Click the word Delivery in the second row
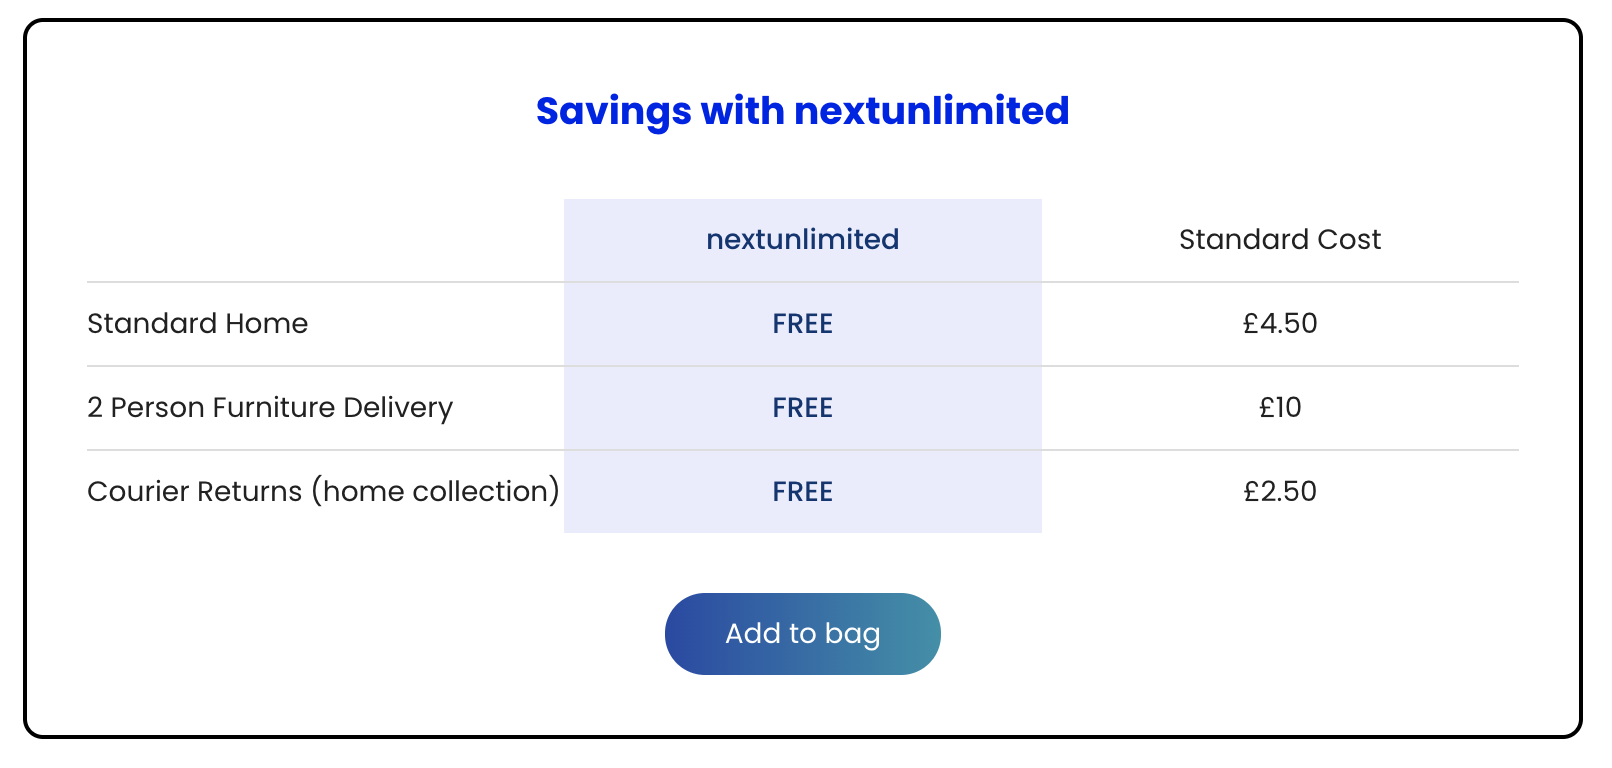 coord(398,408)
